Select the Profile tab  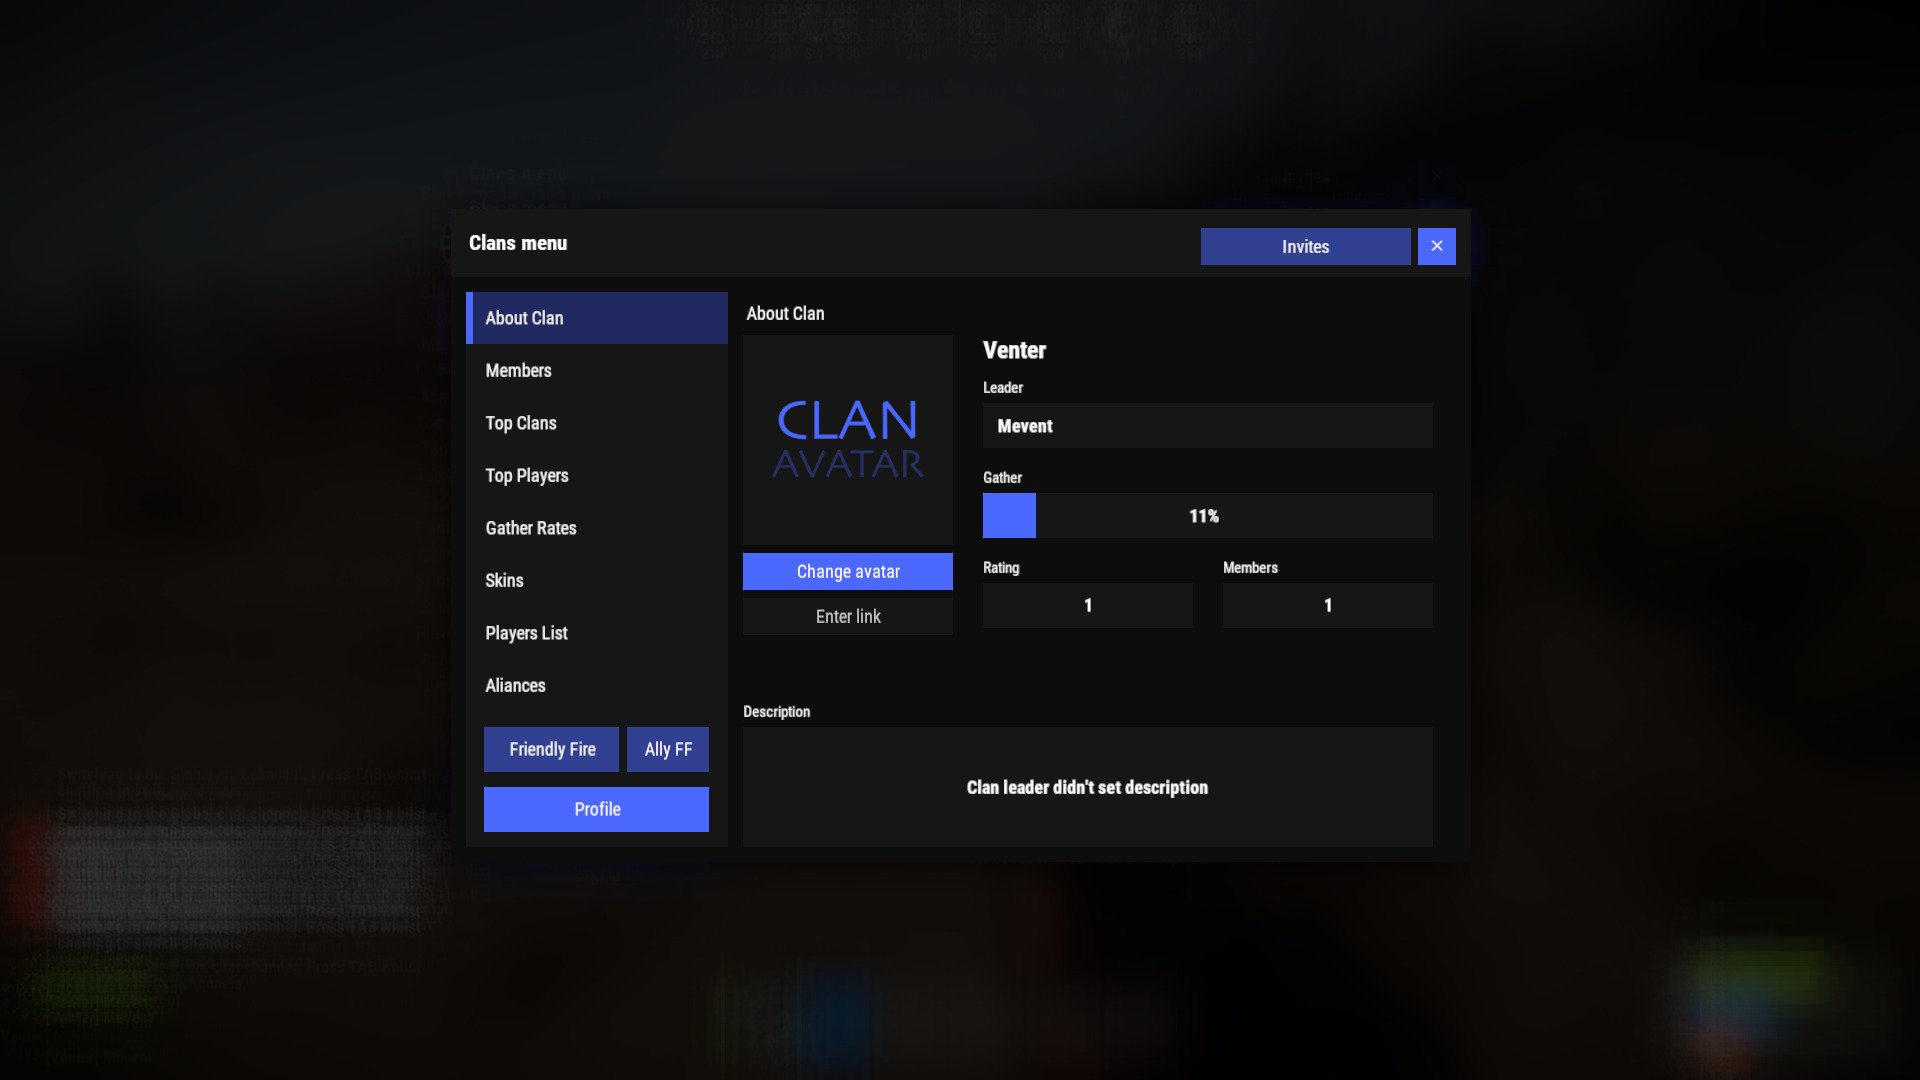596,810
